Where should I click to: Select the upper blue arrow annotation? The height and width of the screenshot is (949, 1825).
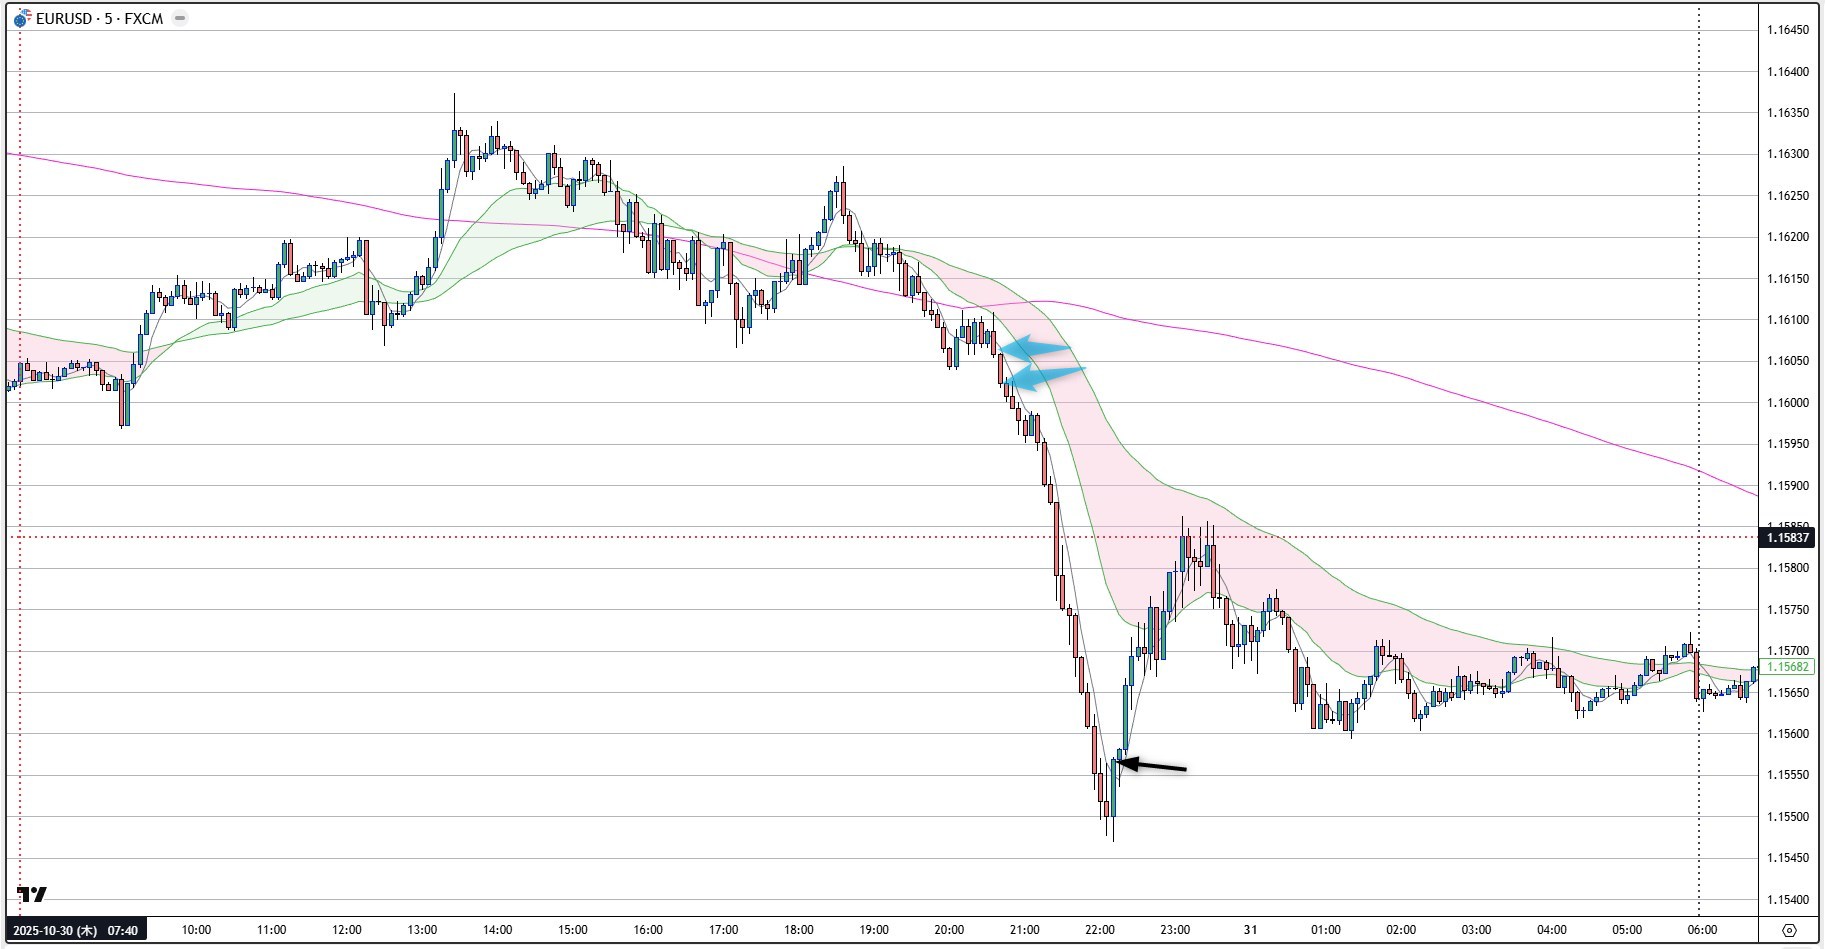pyautogui.click(x=1036, y=349)
